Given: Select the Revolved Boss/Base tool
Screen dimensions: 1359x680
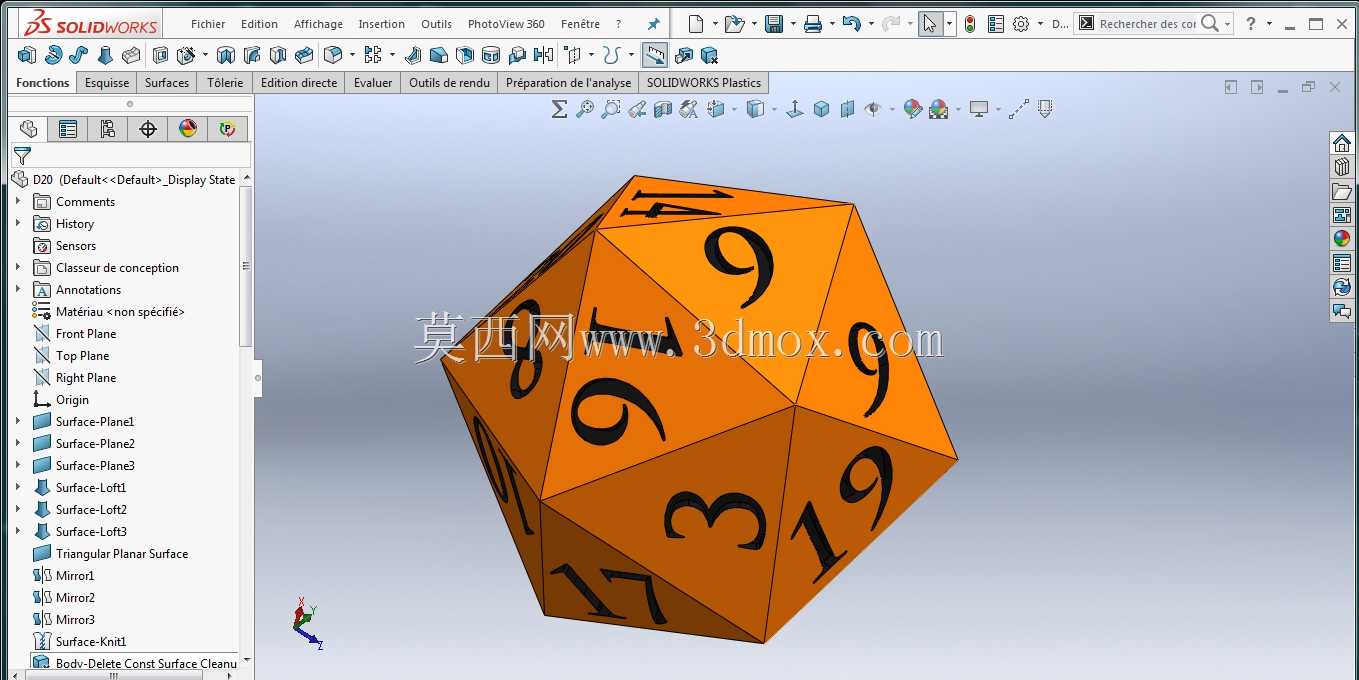Looking at the screenshot, I should click(53, 55).
